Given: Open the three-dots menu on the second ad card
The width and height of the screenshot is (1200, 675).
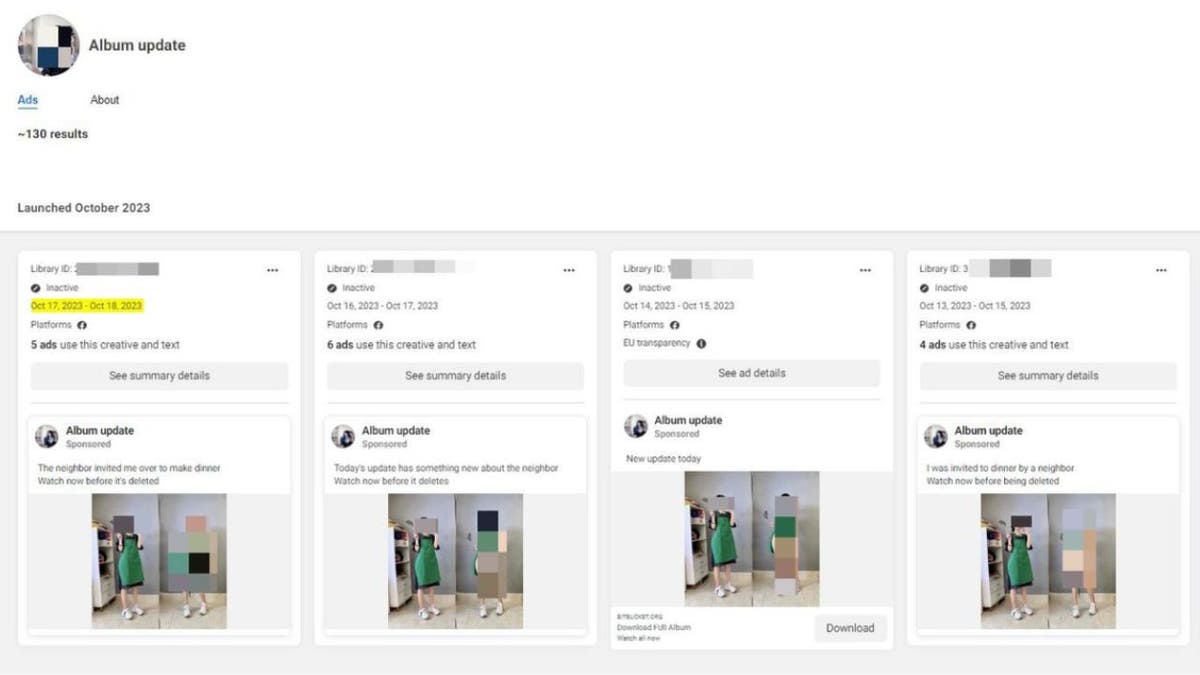Looking at the screenshot, I should [569, 270].
